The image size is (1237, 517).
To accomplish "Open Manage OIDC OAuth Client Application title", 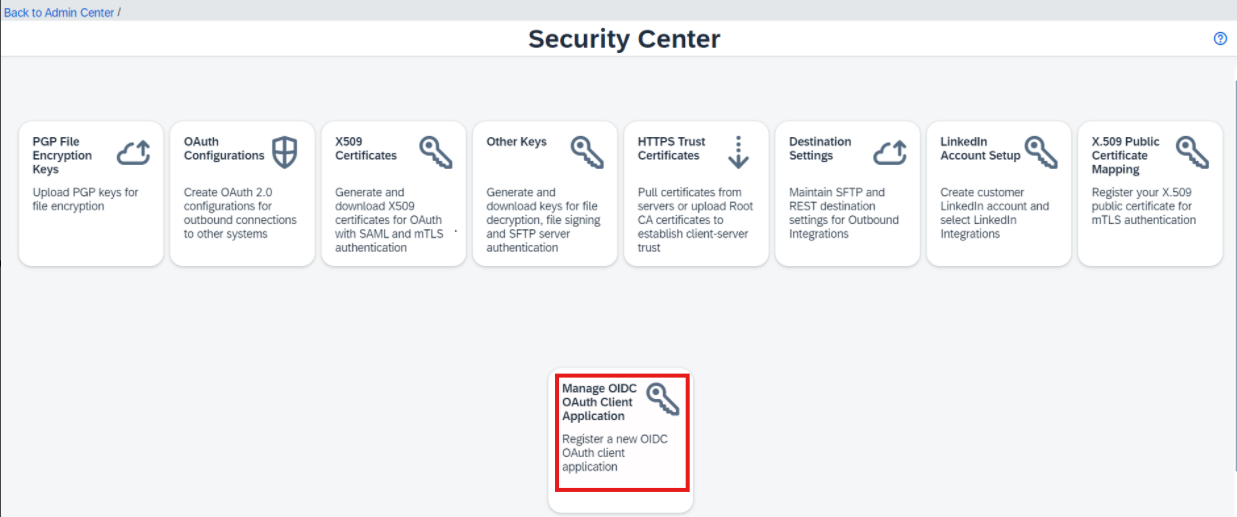I will click(x=599, y=402).
